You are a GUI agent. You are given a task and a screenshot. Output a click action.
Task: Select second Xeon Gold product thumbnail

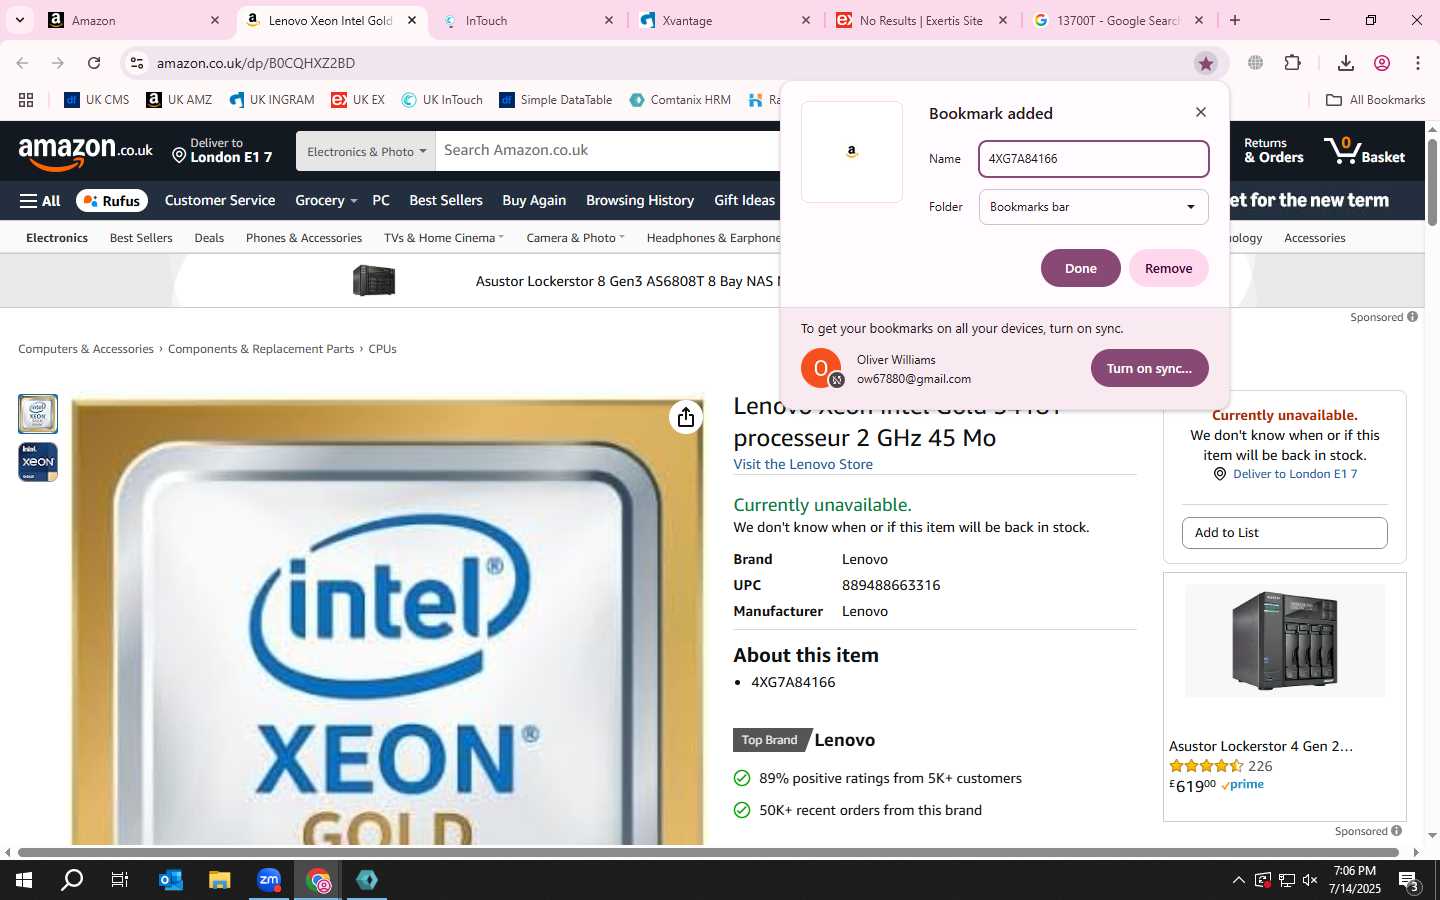click(38, 462)
